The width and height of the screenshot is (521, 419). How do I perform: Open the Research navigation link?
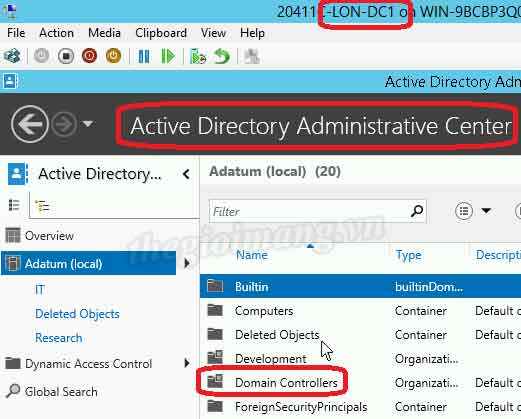(x=58, y=338)
